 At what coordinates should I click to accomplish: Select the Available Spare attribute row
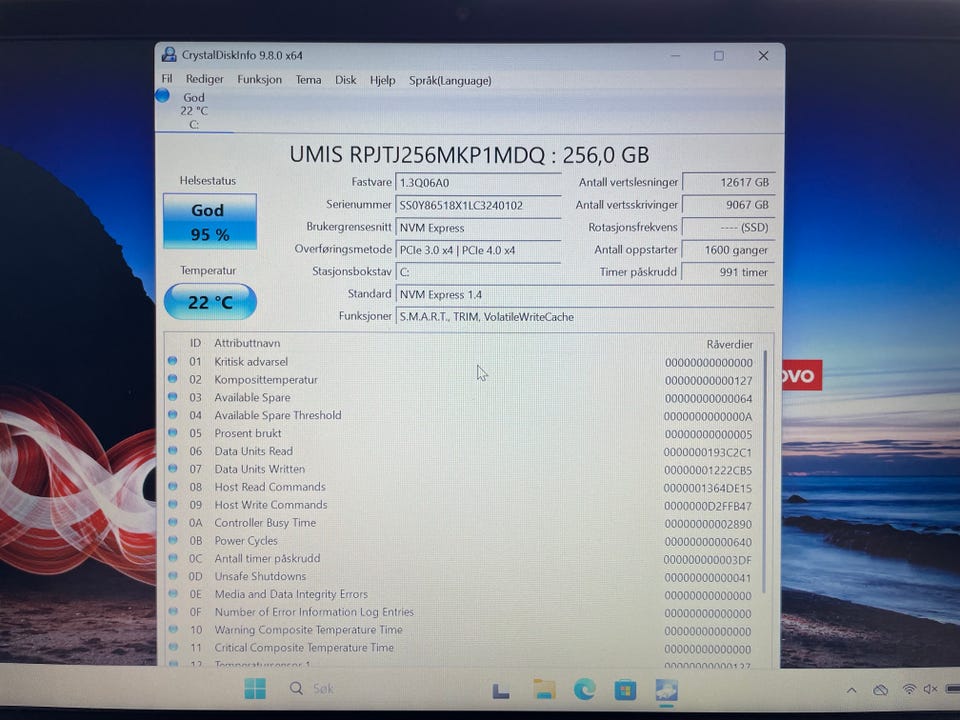[462, 397]
